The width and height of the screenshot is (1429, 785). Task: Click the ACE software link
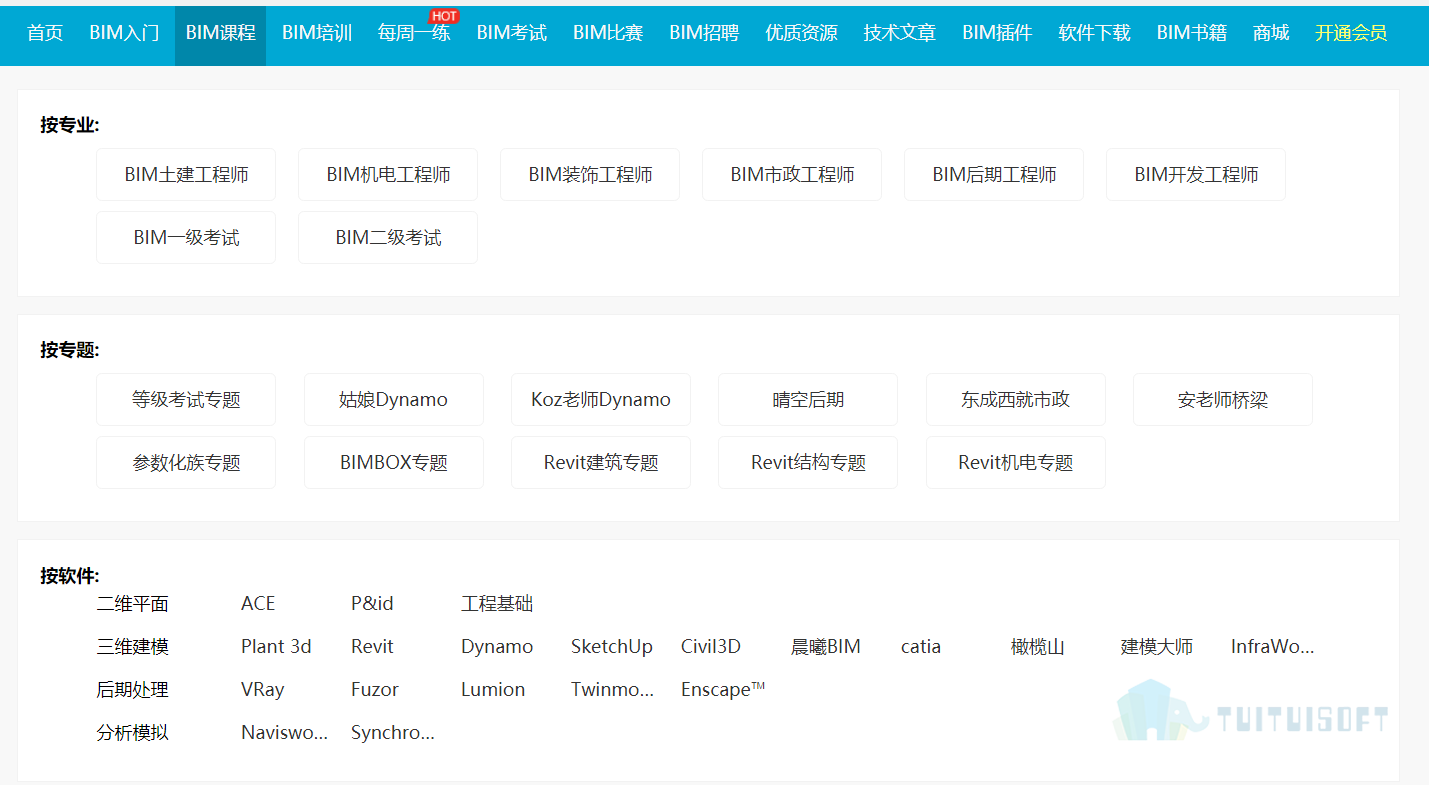[x=258, y=604]
